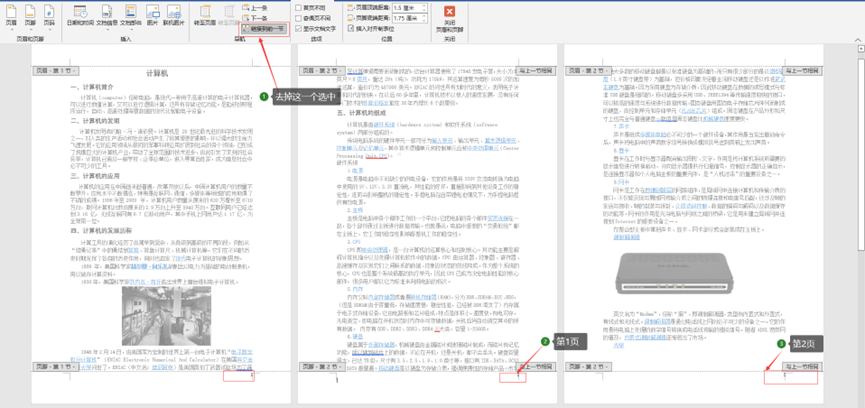Insert a 图片 picture into header

click(x=153, y=15)
